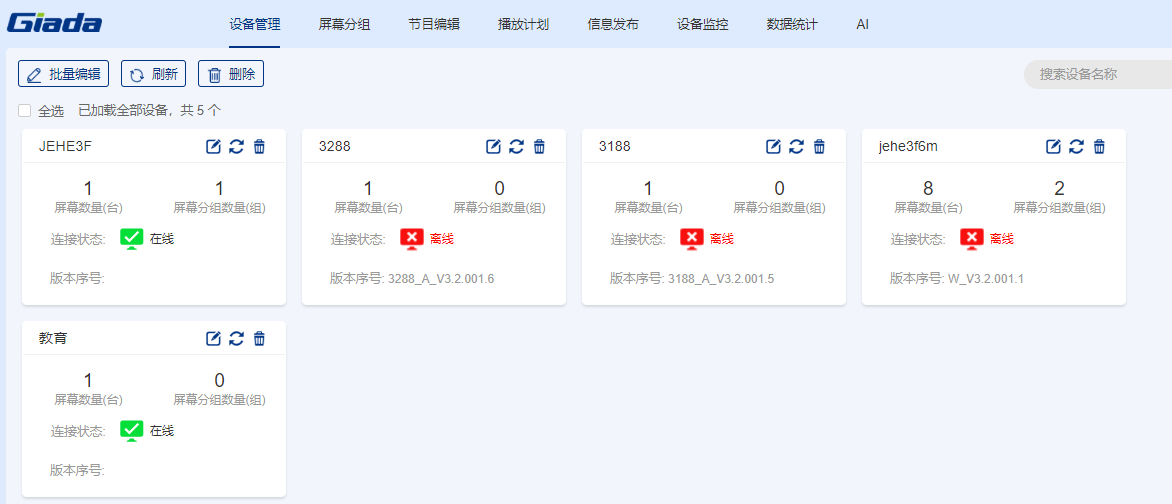Toggle the 全选 select-all checkbox
1172x504 pixels.
25,110
